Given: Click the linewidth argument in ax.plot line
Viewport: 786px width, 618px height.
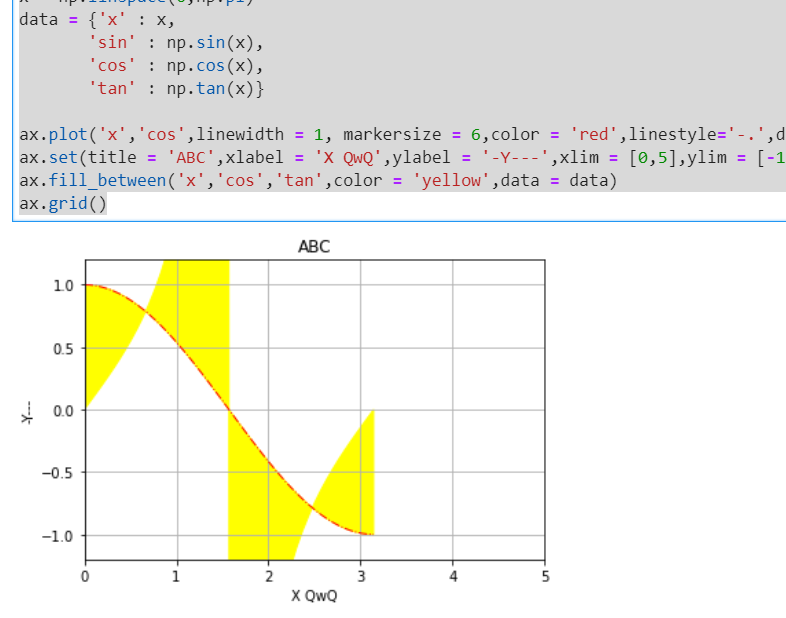Looking at the screenshot, I should (260, 135).
